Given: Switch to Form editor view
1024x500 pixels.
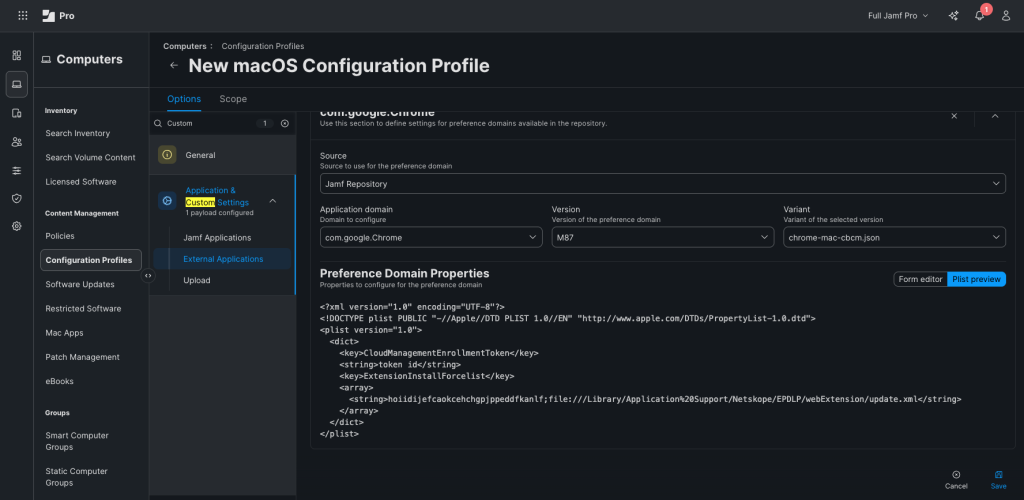Looking at the screenshot, I should (920, 279).
